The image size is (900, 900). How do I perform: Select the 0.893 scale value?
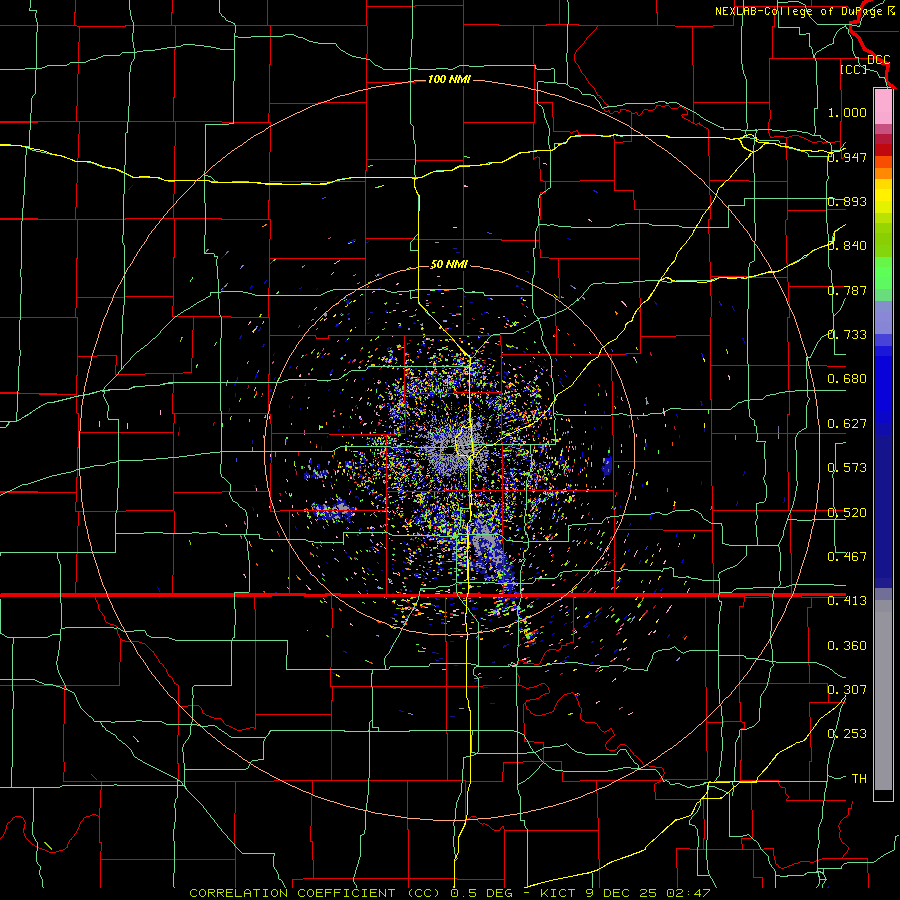[847, 201]
